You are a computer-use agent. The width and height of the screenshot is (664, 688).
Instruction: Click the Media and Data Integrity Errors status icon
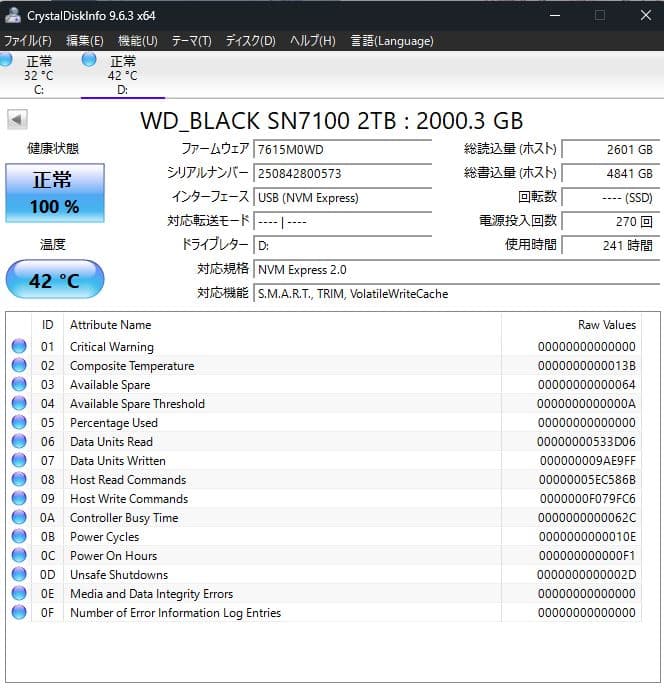19,593
